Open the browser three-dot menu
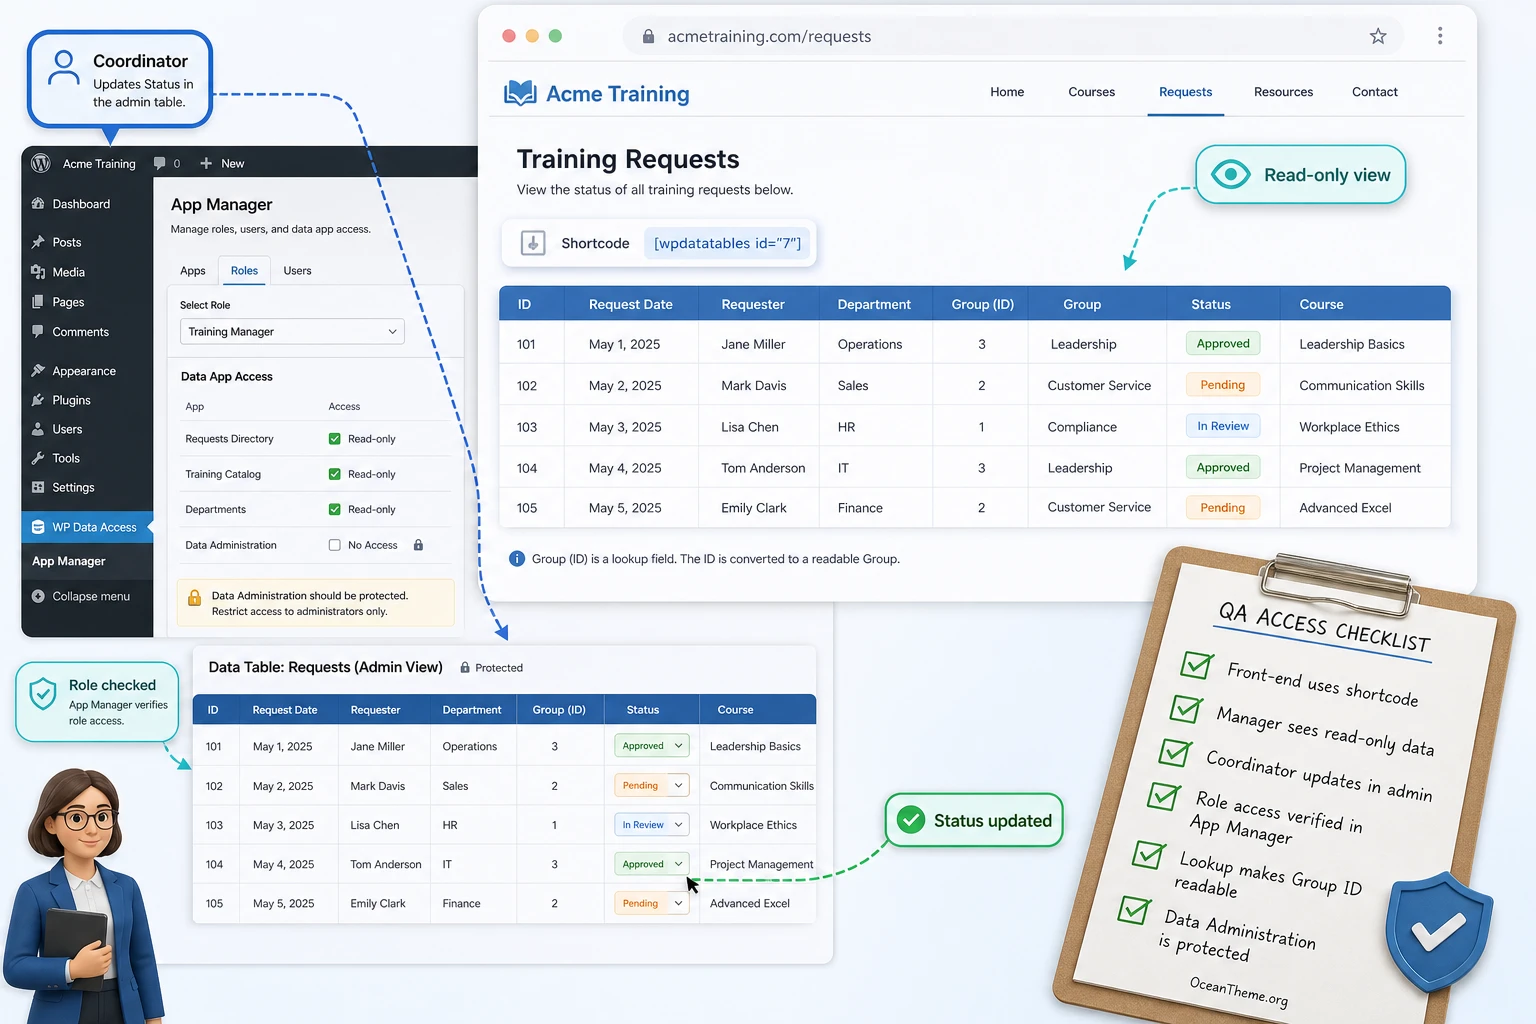This screenshot has height=1024, width=1536. pos(1440,36)
